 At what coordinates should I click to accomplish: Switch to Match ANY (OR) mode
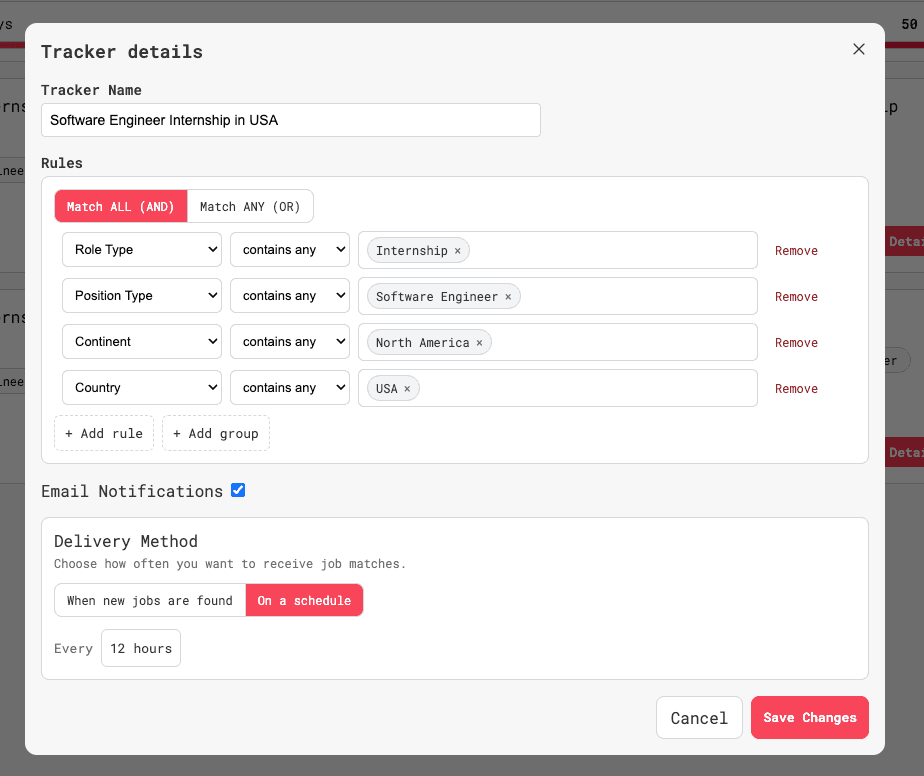[x=250, y=206]
